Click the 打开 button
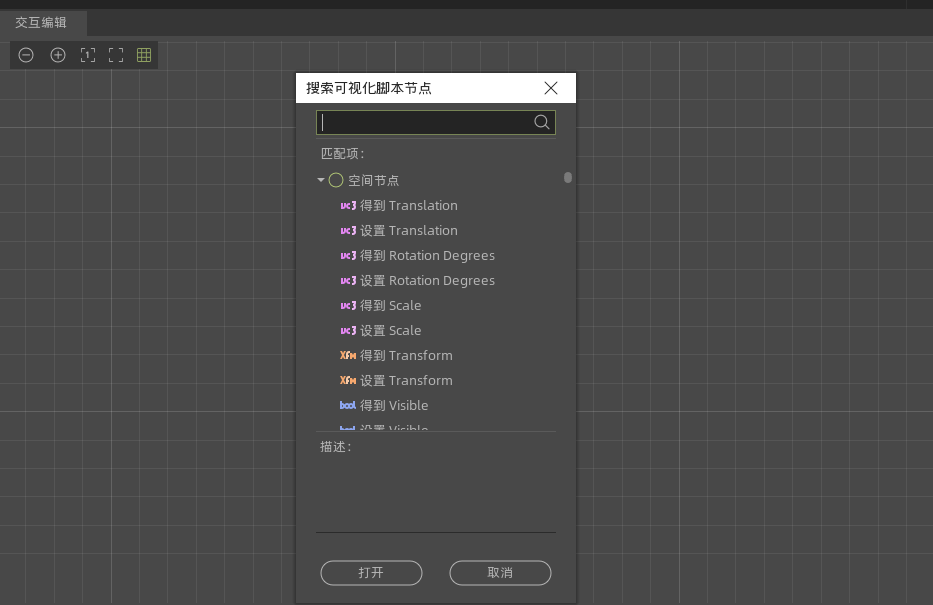Screen dimensions: 933x605 371,573
